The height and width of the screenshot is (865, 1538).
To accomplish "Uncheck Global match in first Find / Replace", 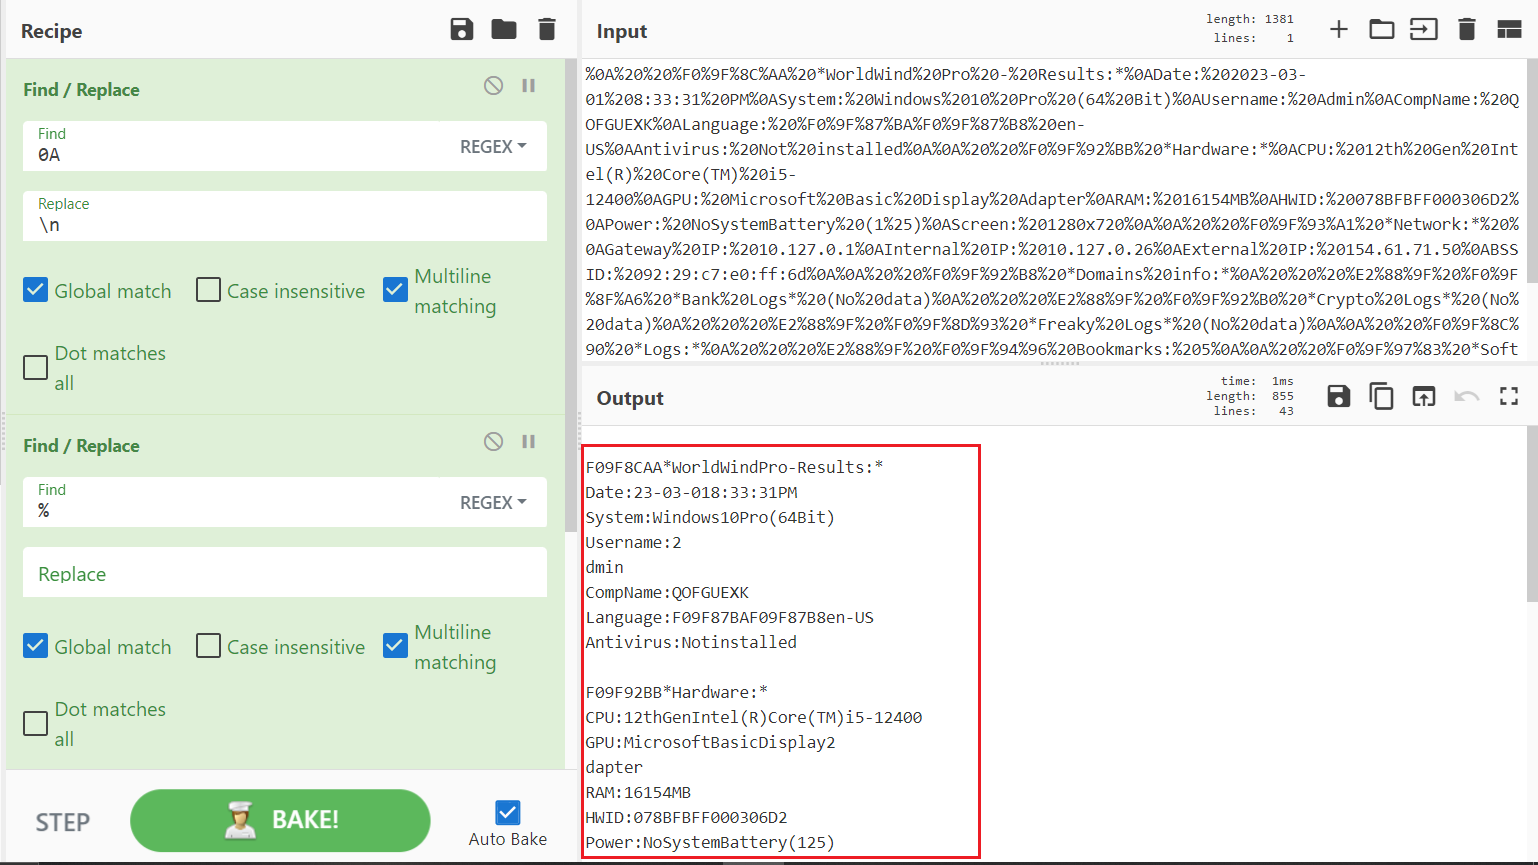I will [36, 290].
